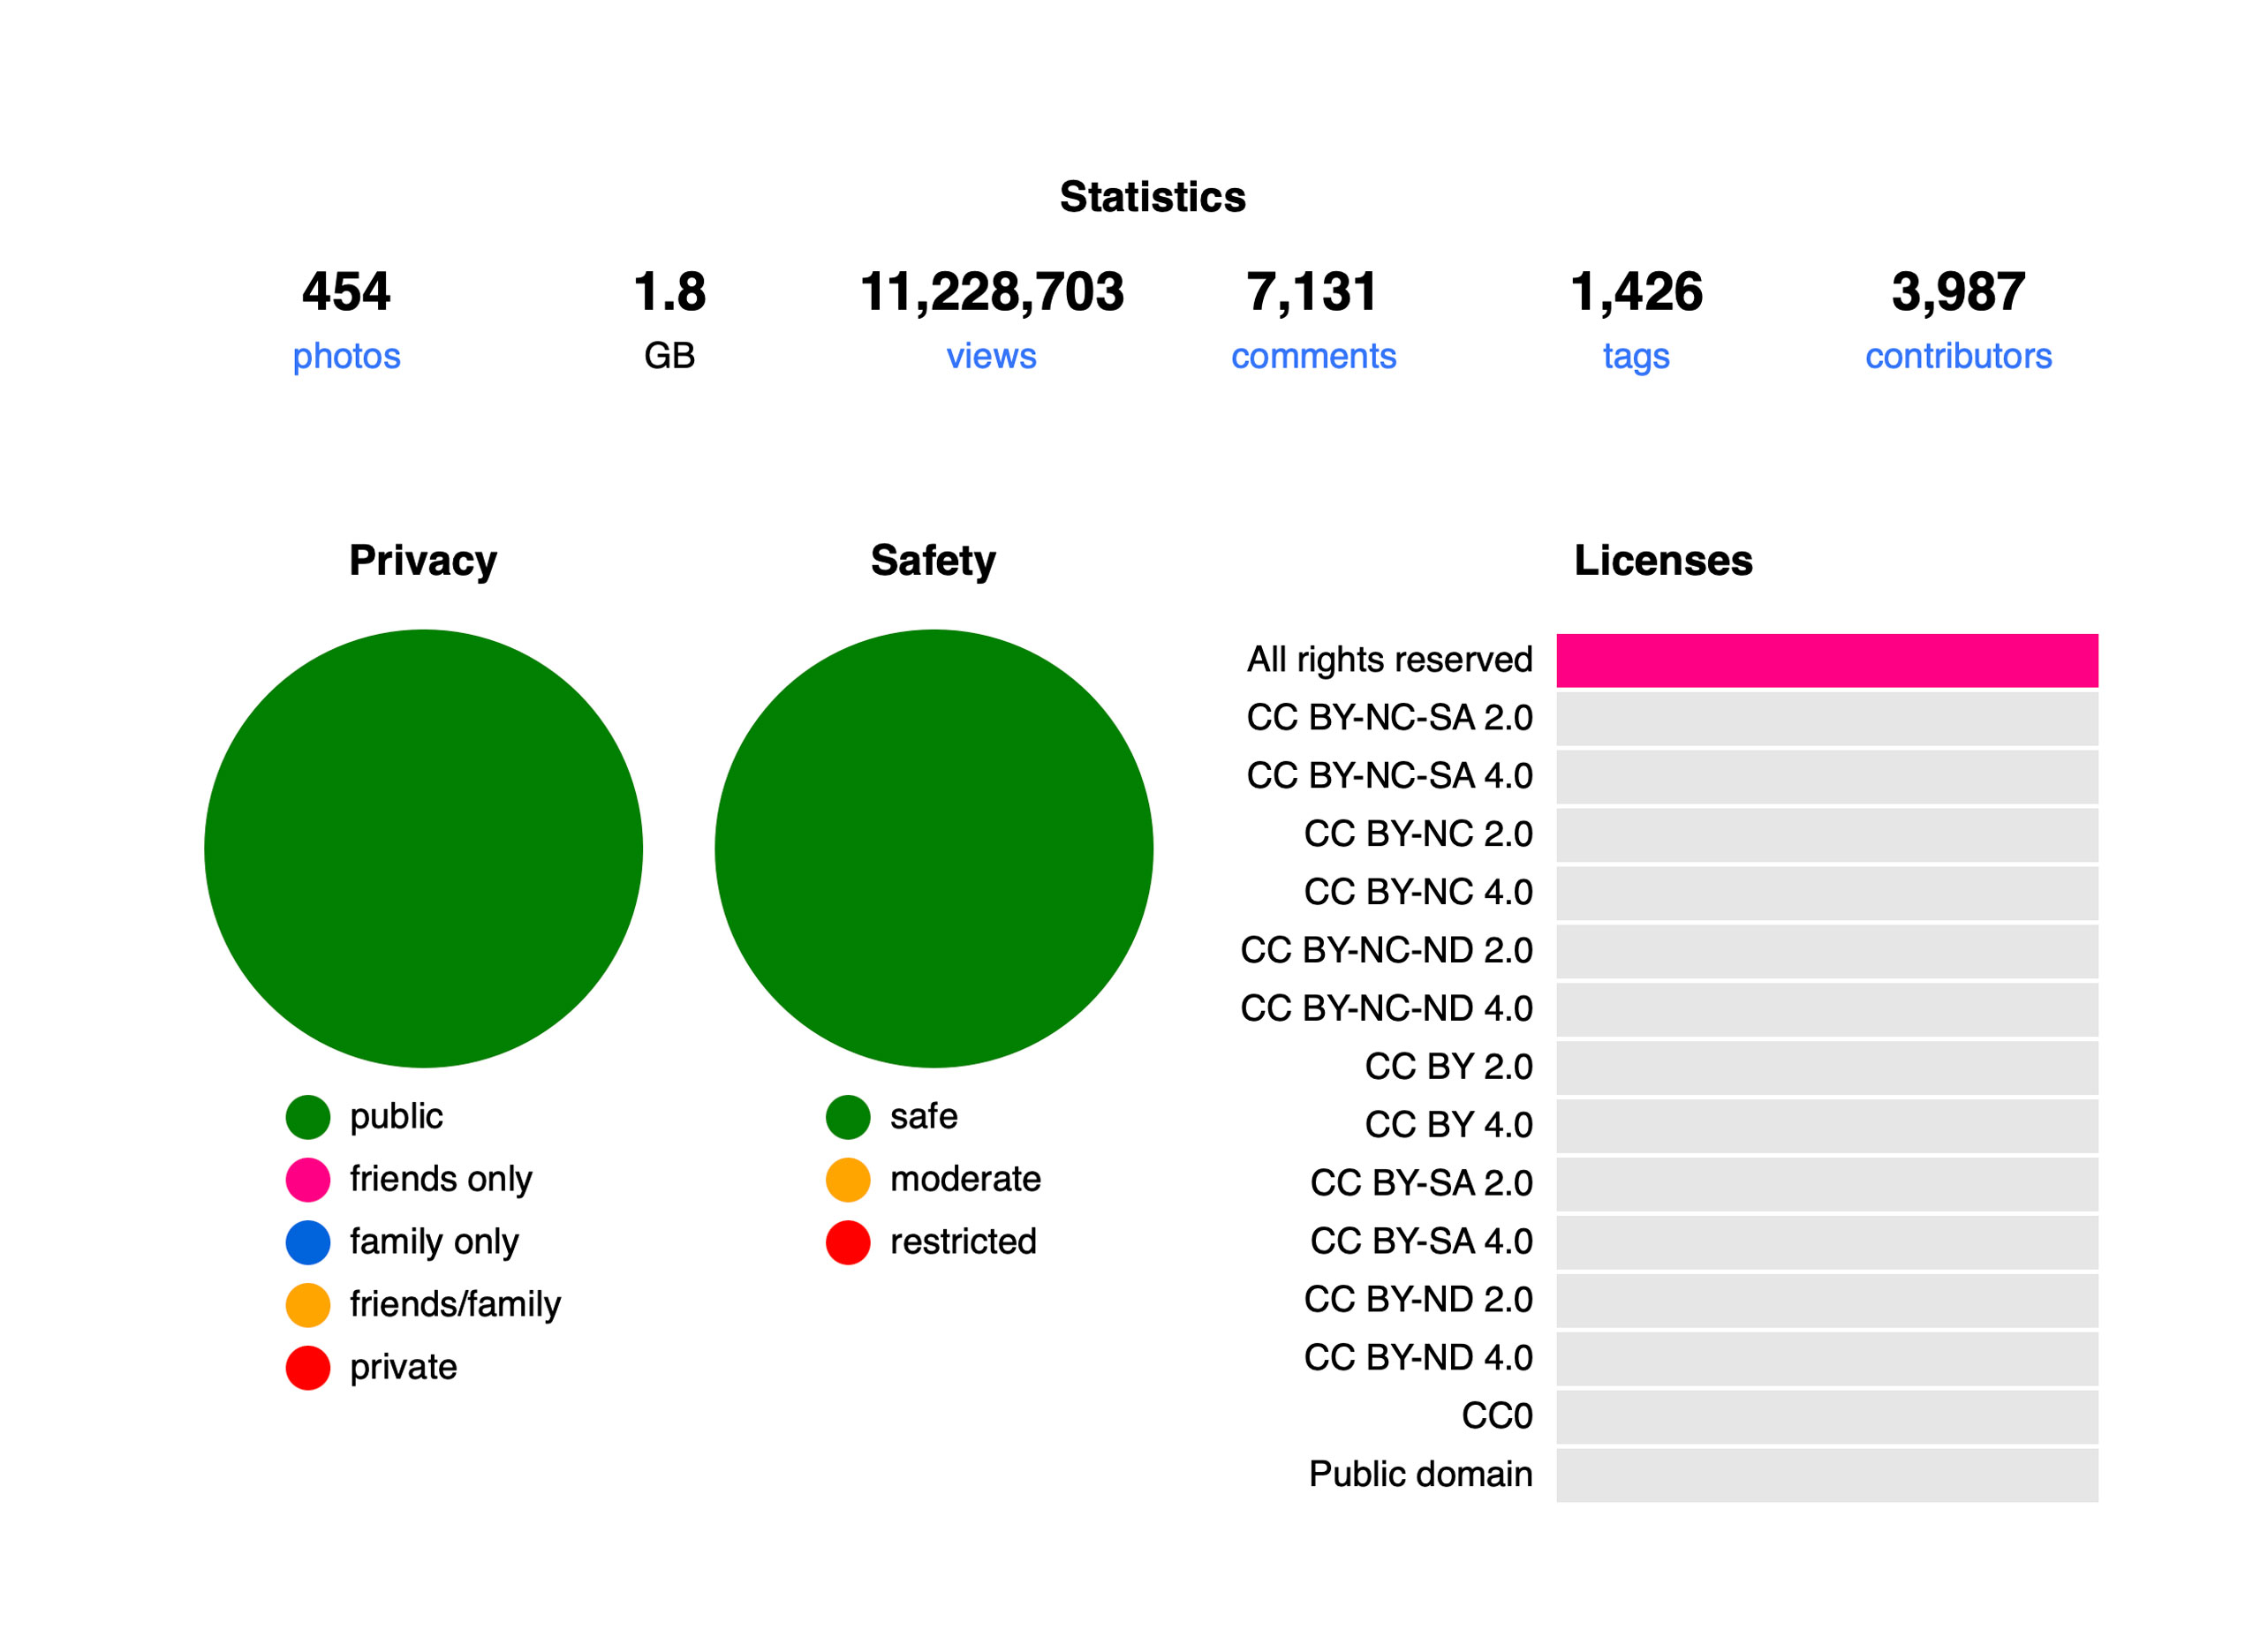Click the orange moderate legend dot
The width and height of the screenshot is (2268, 1630).
tap(848, 1180)
